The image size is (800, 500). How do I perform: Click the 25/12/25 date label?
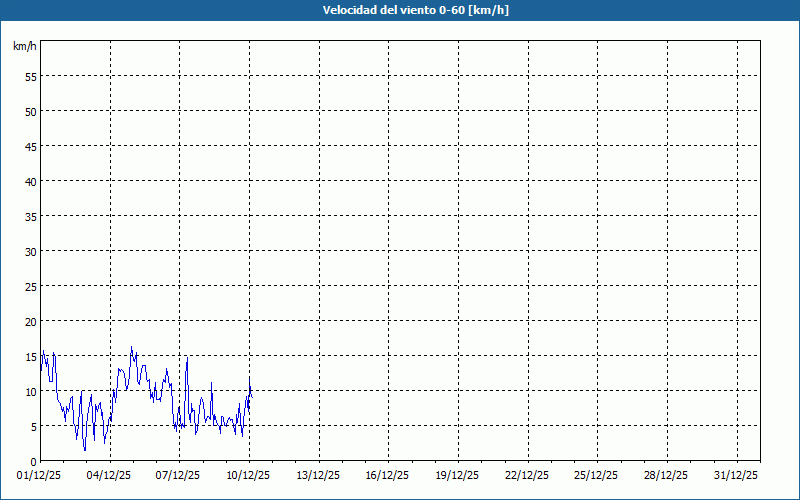(596, 475)
